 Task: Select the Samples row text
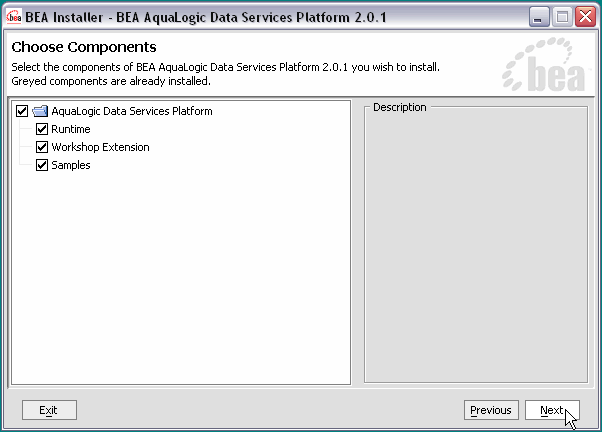coord(71,166)
